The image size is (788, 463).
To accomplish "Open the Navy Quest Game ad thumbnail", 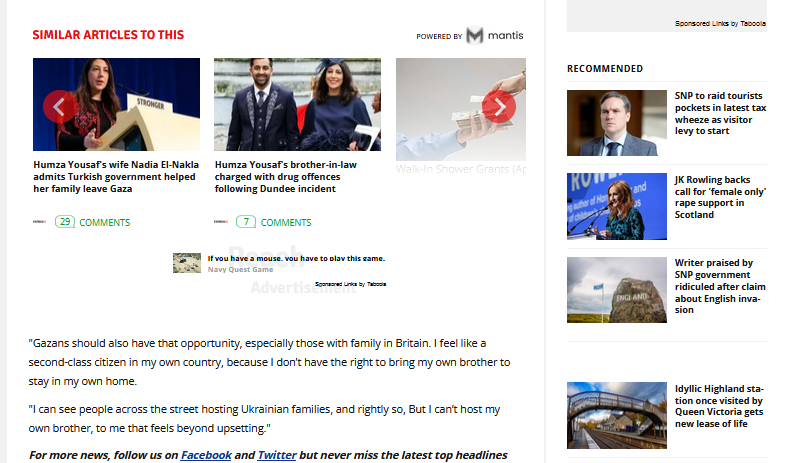I will point(187,263).
